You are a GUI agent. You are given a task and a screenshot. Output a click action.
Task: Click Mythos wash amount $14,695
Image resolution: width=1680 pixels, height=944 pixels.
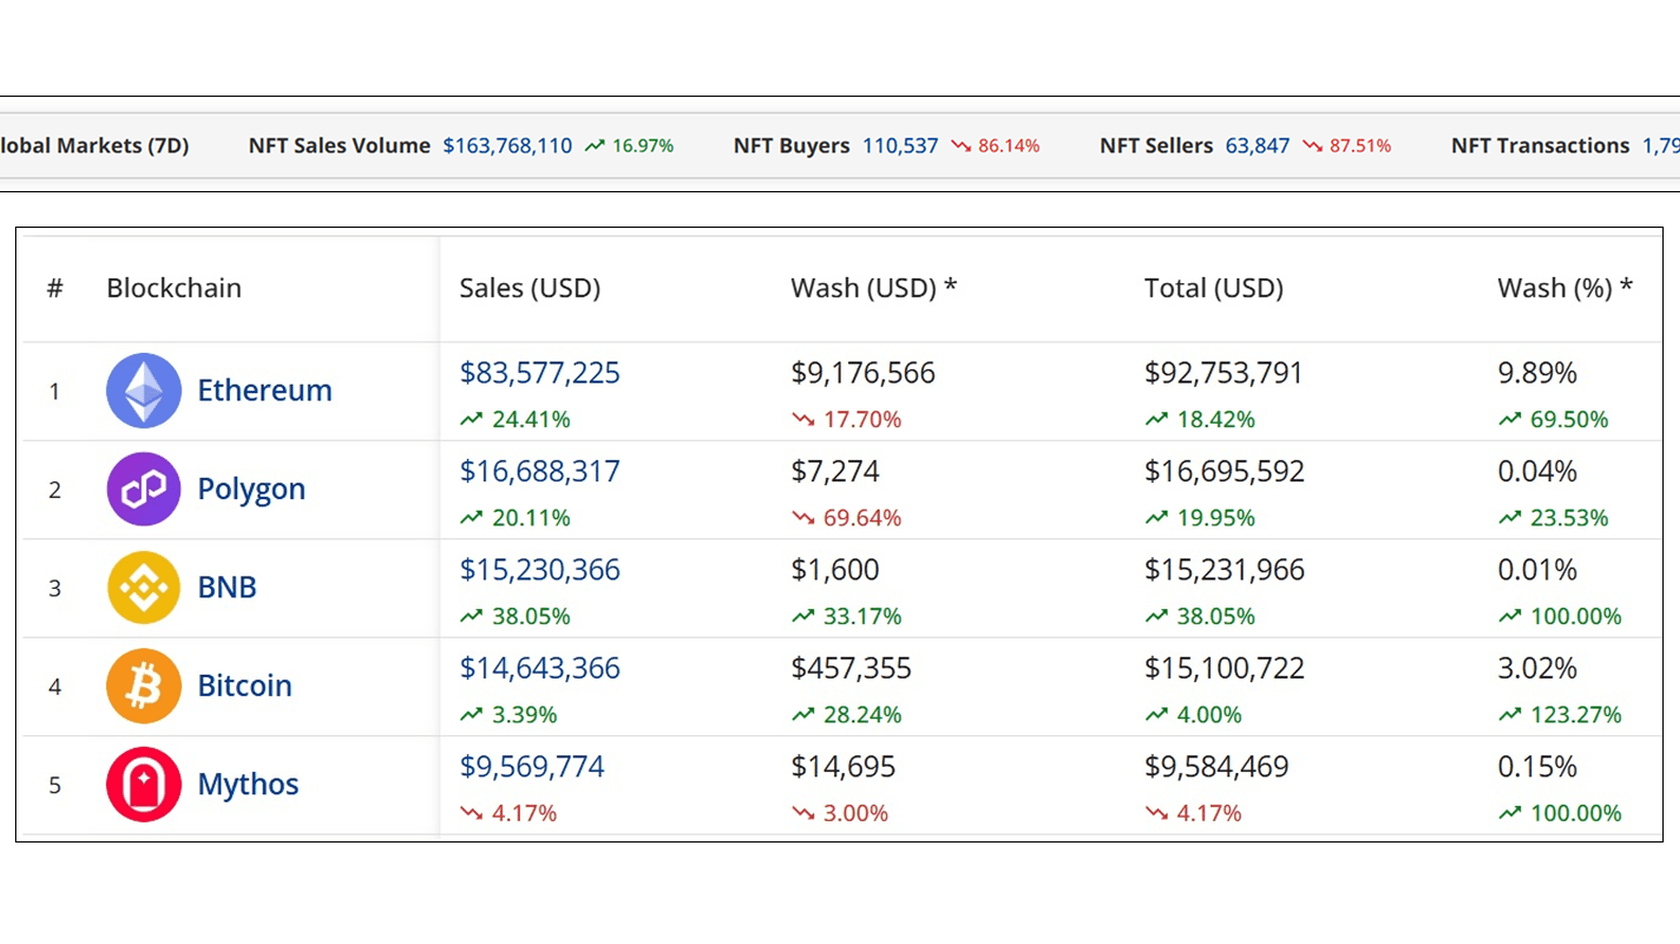coord(843,767)
